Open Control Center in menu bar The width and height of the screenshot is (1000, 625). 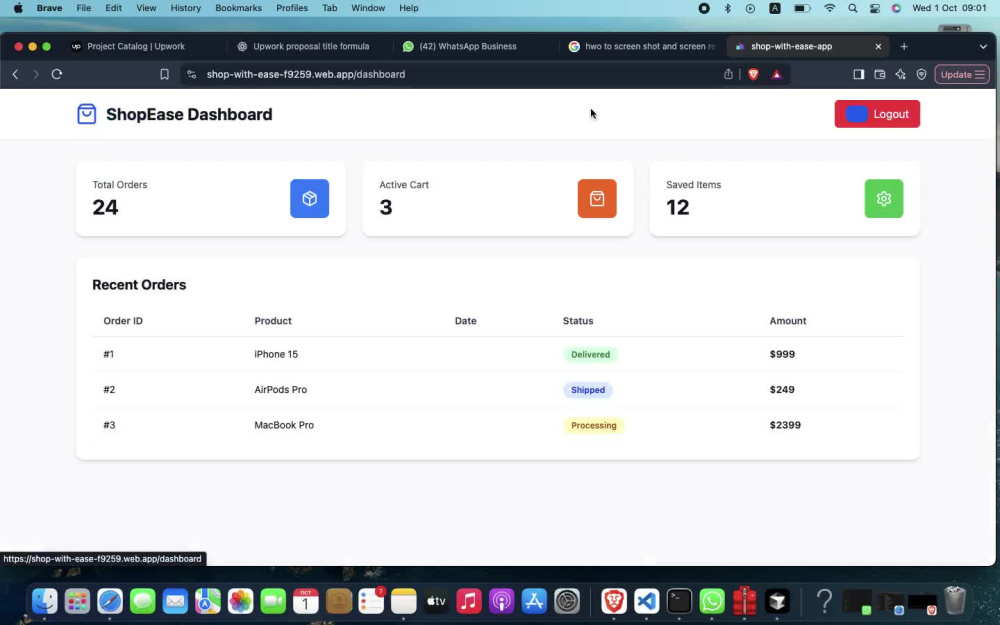(875, 8)
